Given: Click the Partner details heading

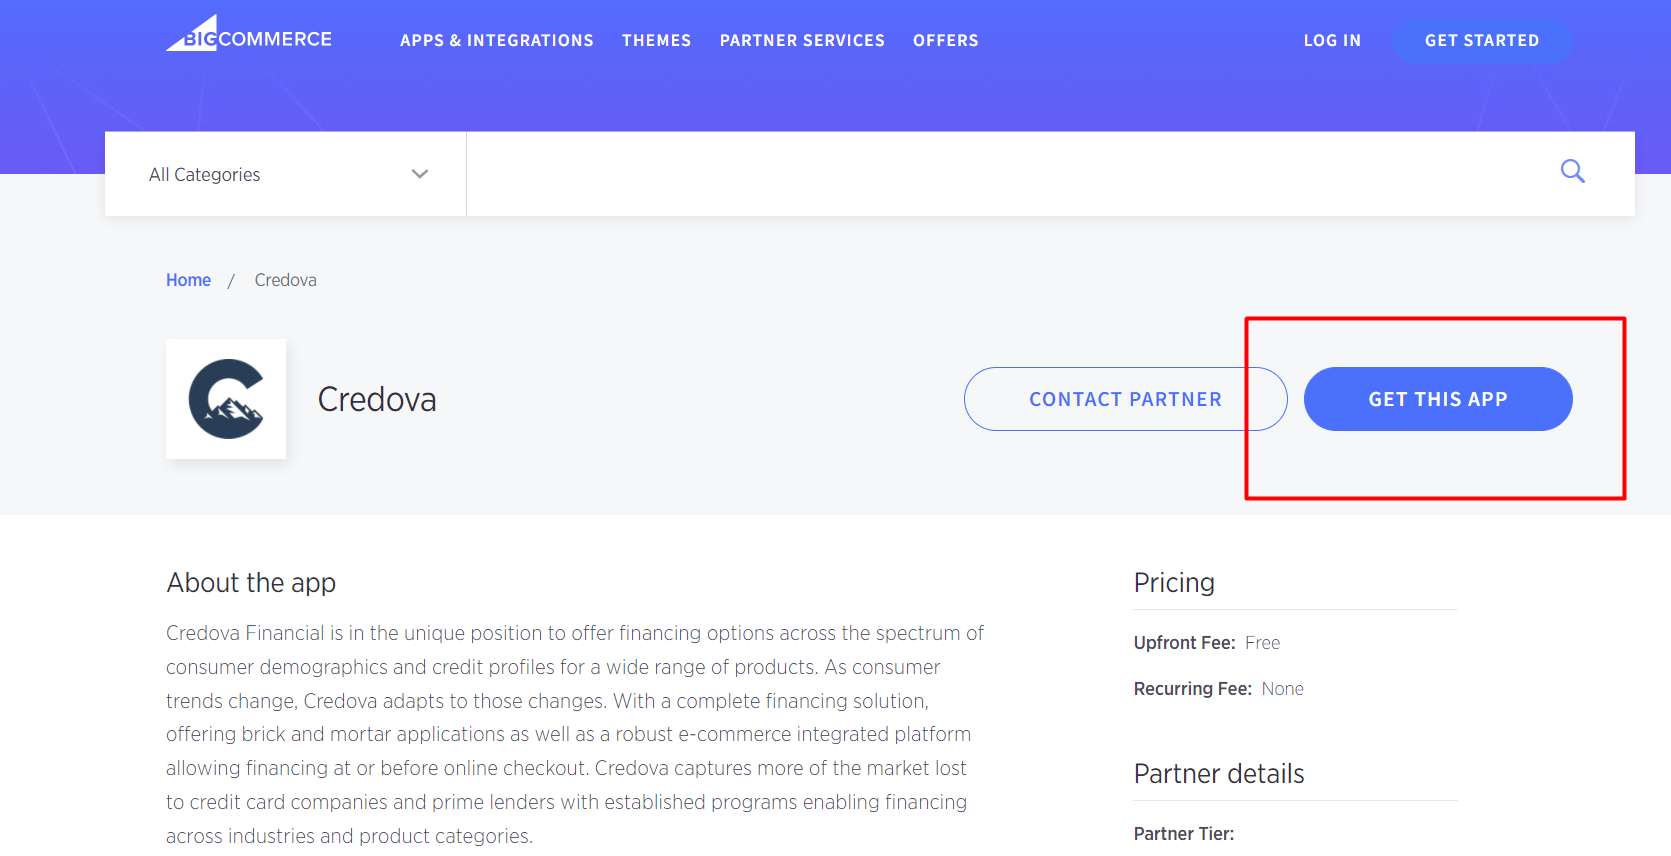Looking at the screenshot, I should [1218, 773].
